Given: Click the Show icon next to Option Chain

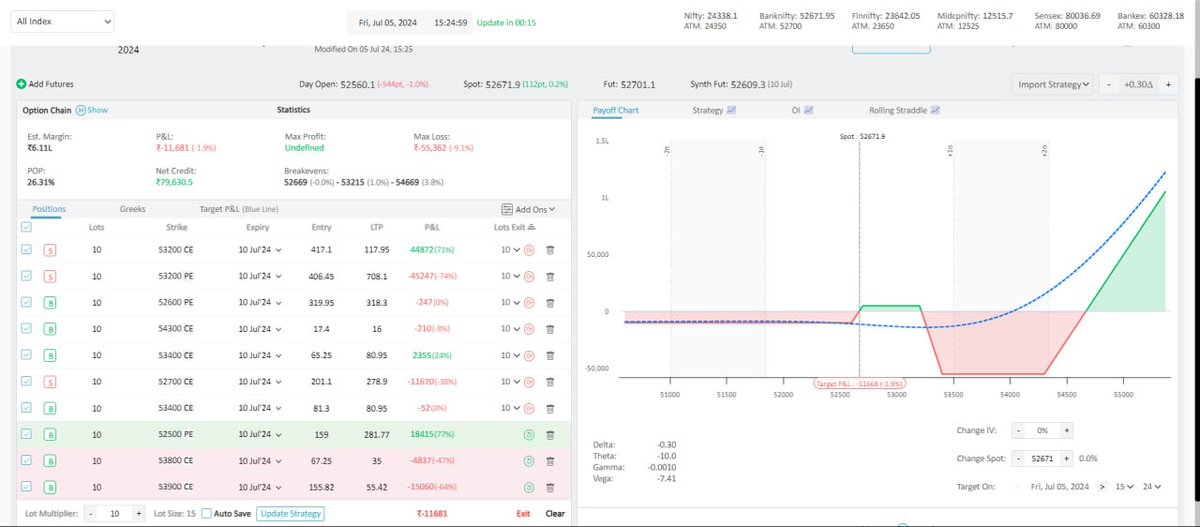Looking at the screenshot, I should 80,110.
